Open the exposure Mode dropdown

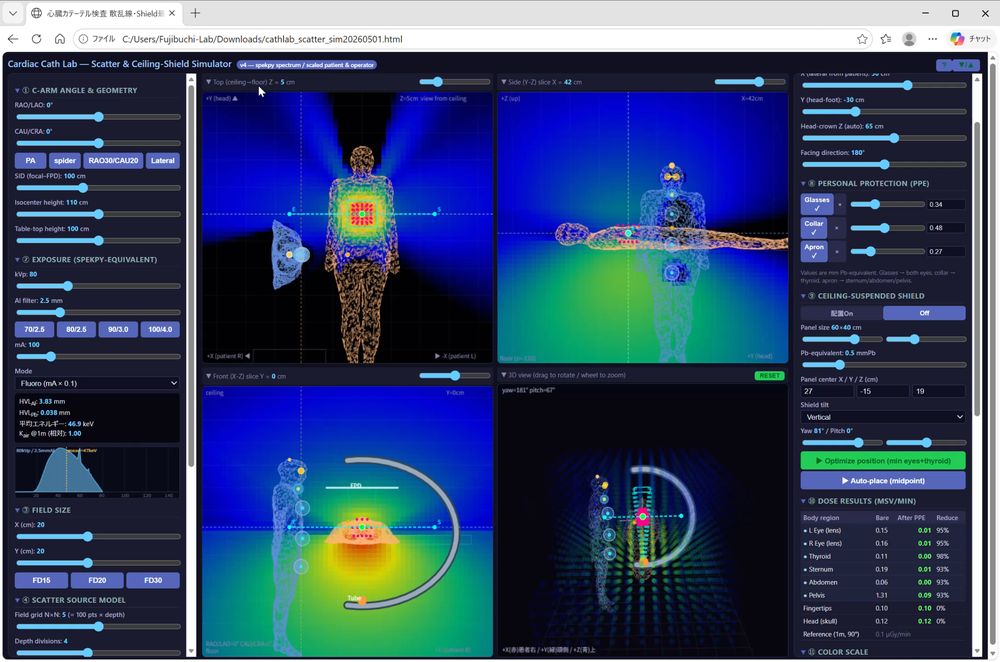pyautogui.click(x=98, y=383)
